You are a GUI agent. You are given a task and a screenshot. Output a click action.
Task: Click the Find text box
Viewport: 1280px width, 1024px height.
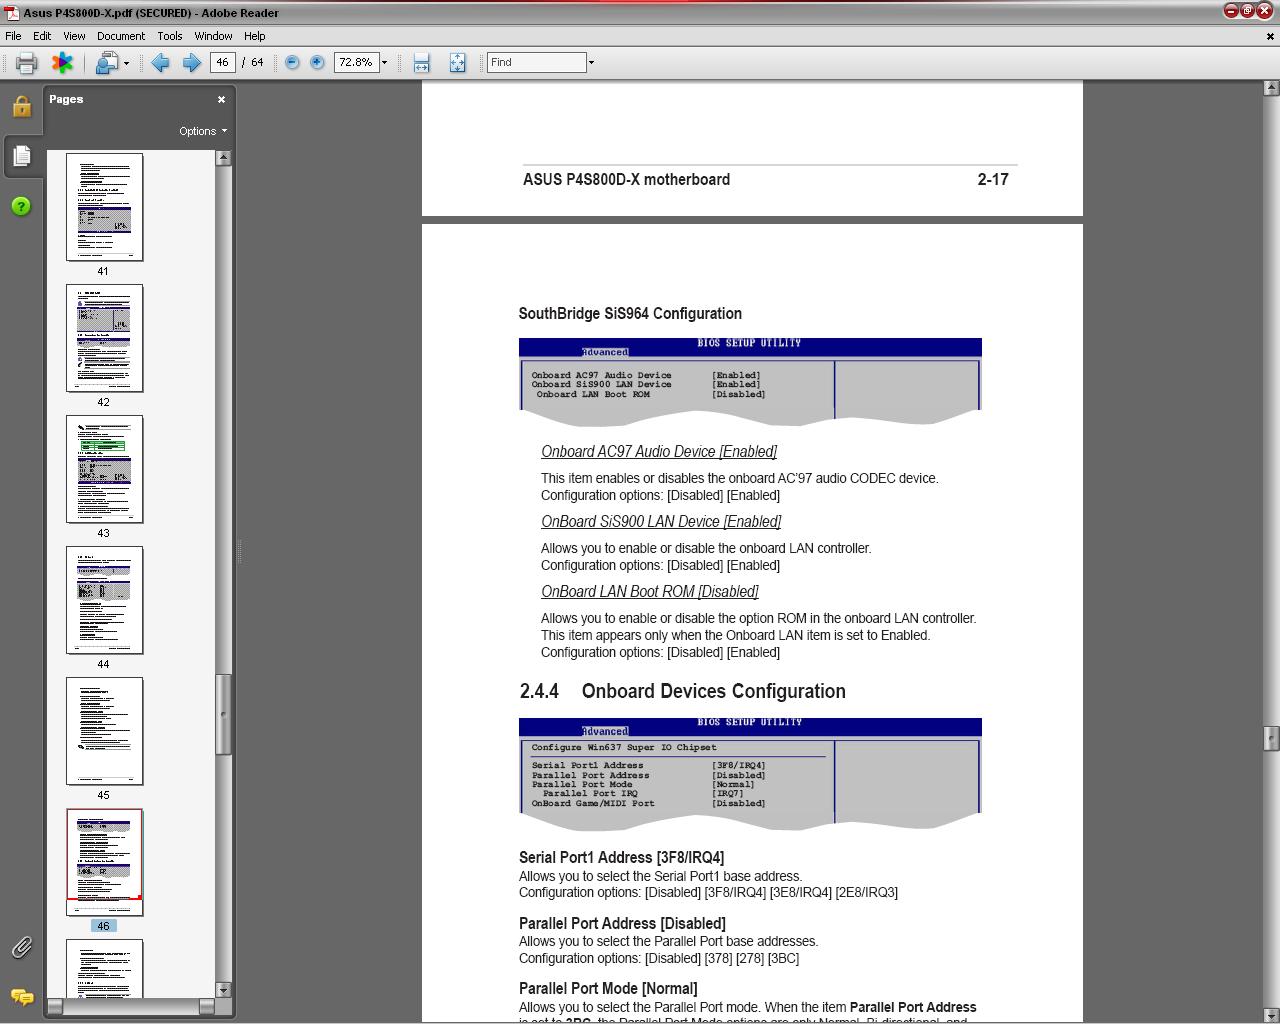point(536,62)
